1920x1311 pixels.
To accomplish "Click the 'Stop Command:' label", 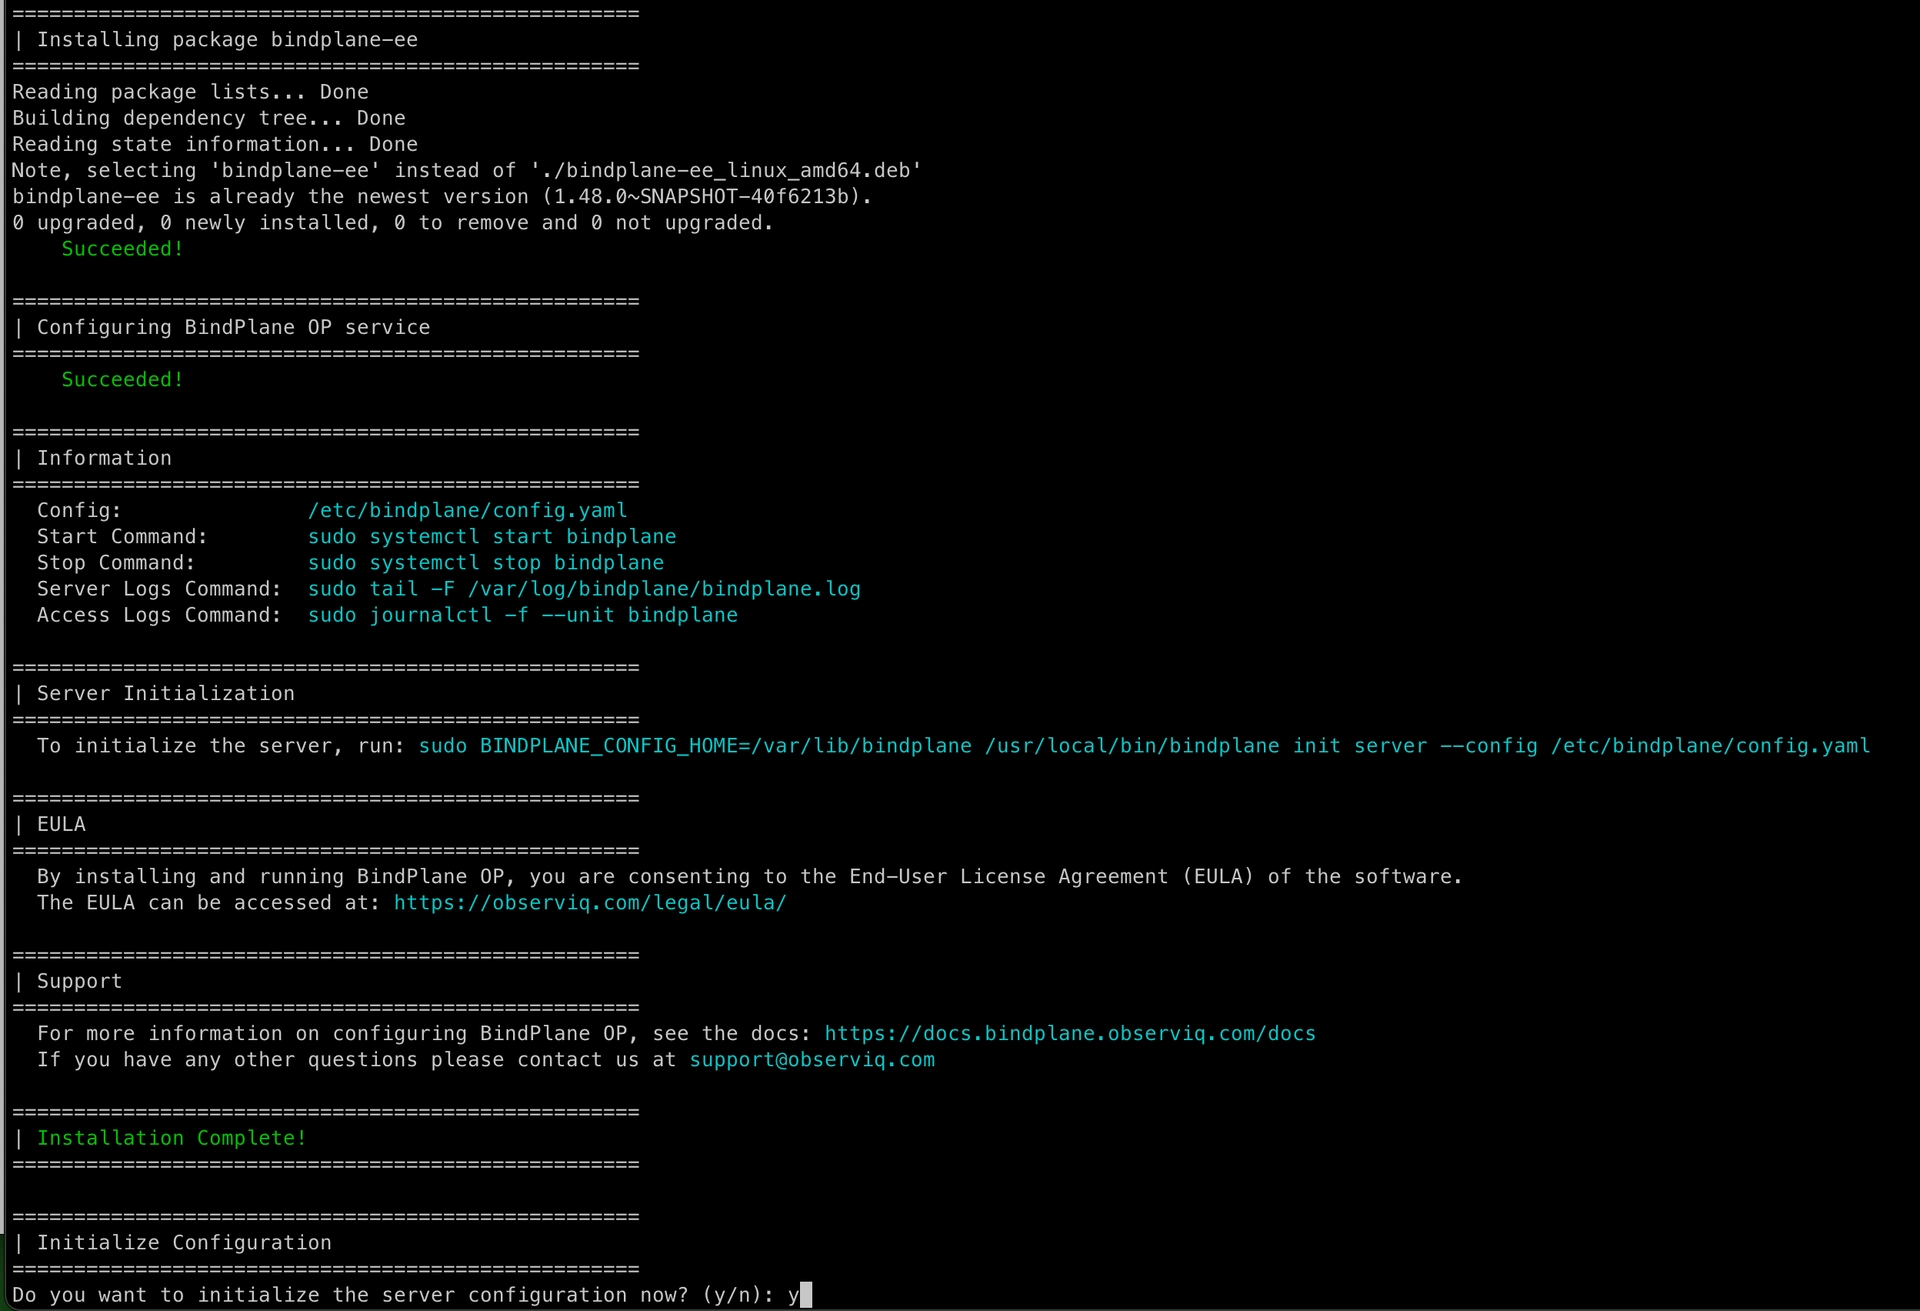I will [116, 563].
